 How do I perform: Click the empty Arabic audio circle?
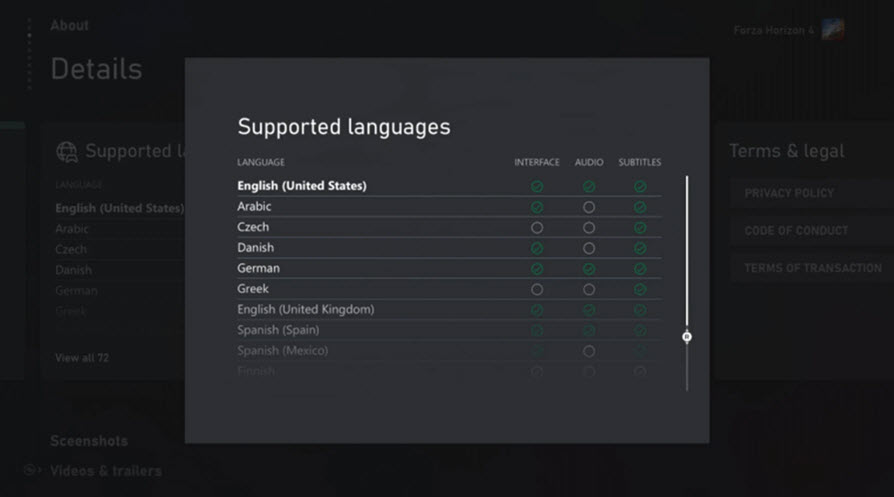tap(588, 207)
